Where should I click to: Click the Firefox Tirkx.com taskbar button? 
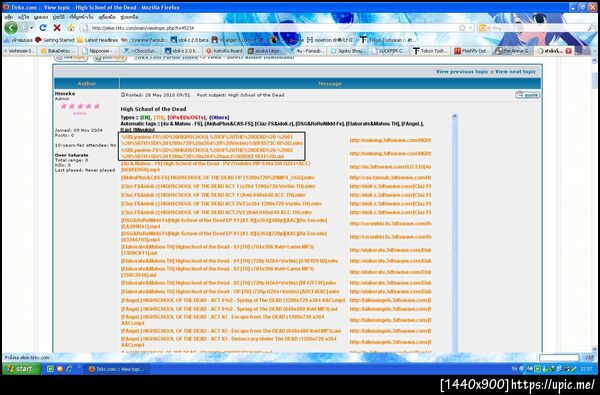coord(117,369)
